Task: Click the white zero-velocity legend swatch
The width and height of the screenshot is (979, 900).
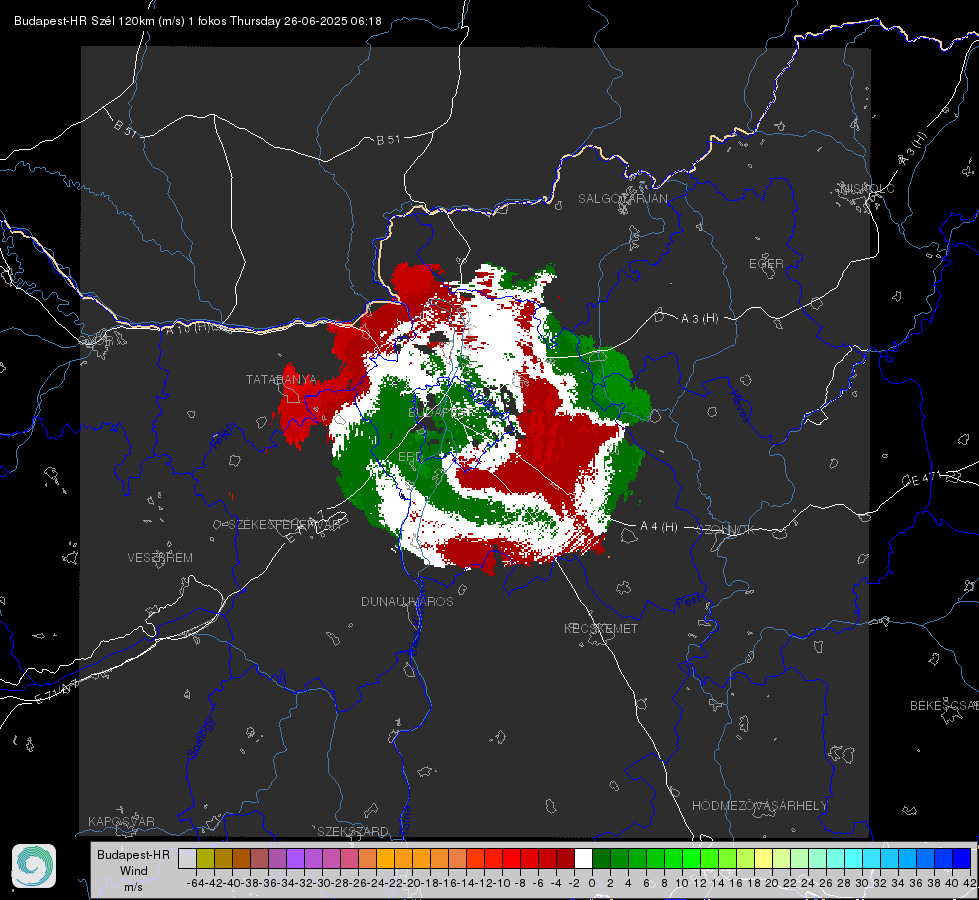Action: point(583,858)
